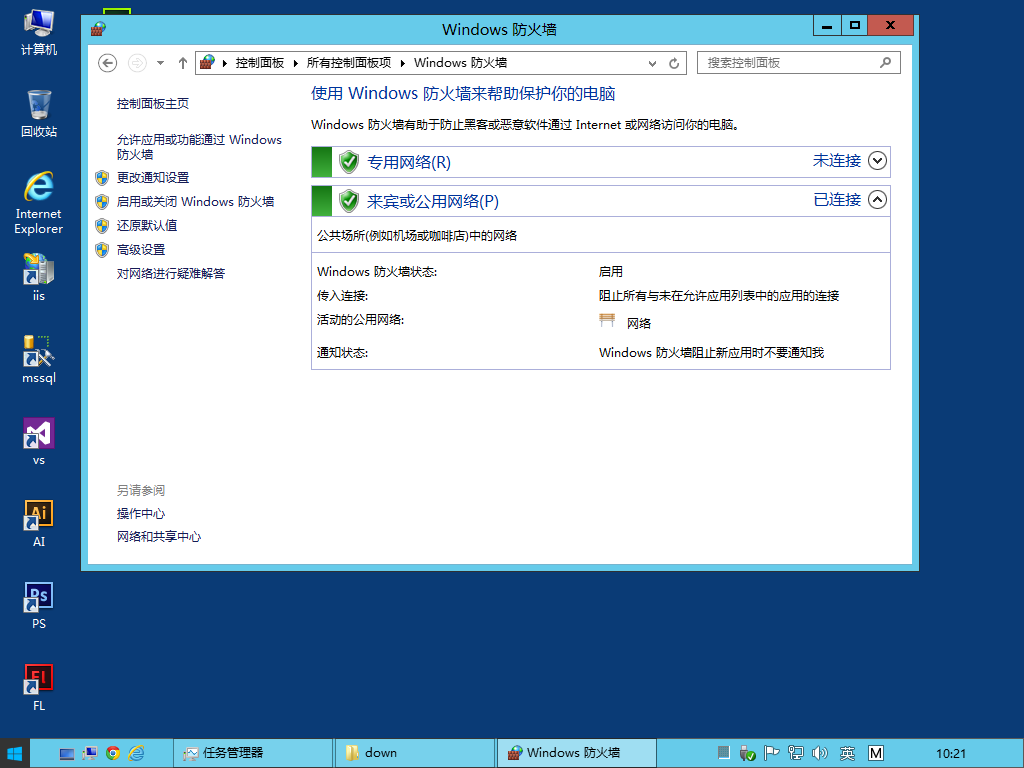
Task: Click 还原默认值 link
Action: click(147, 226)
